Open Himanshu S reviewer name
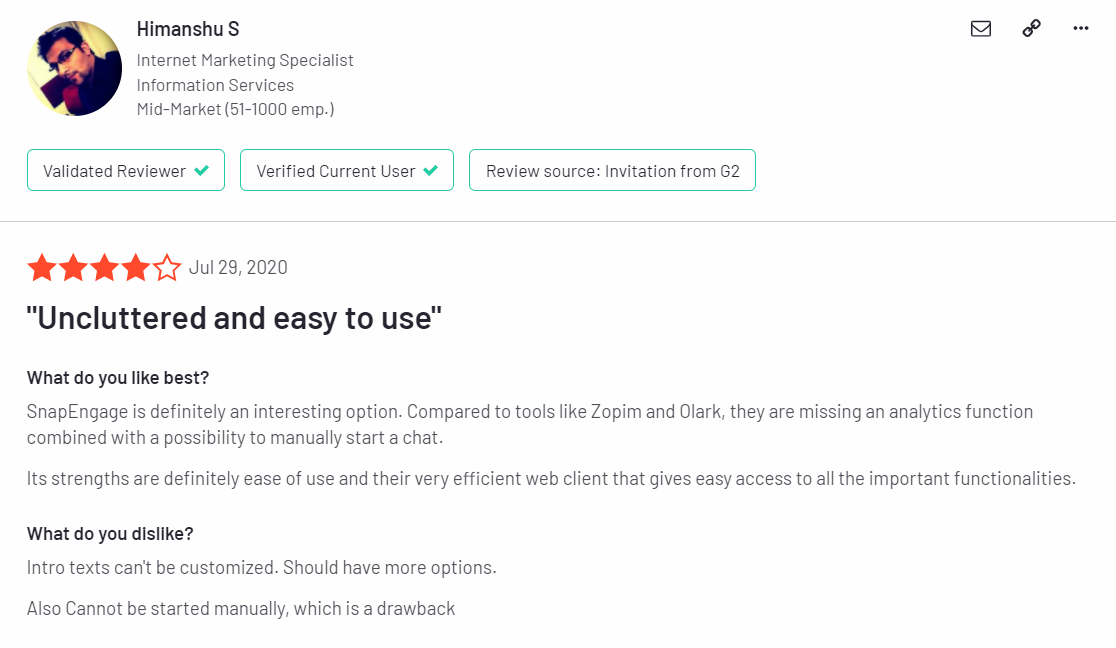 pos(188,29)
